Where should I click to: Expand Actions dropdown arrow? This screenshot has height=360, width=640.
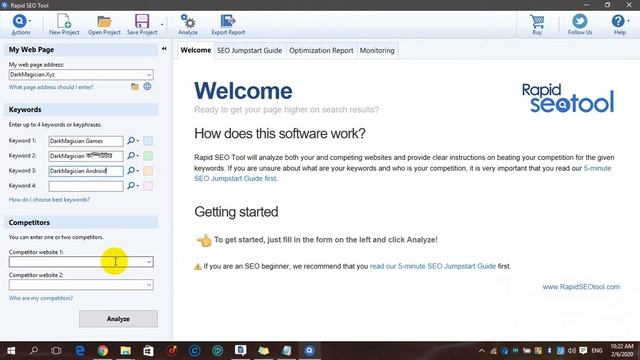tap(30, 21)
